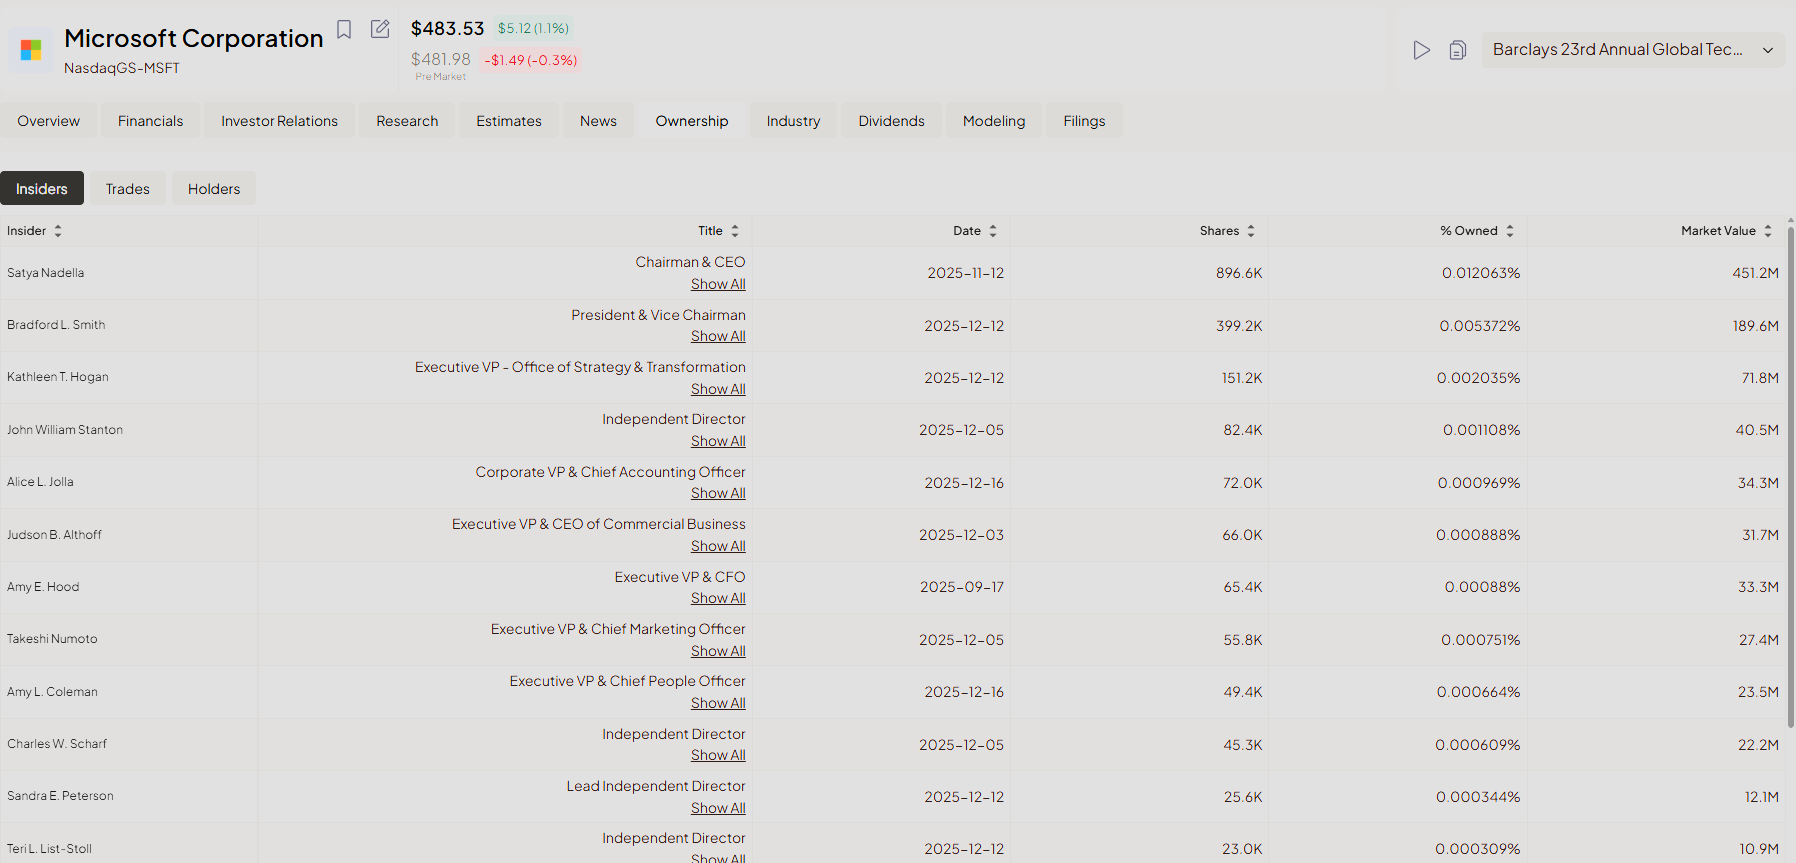Screen dimensions: 1796x863
Task: Click the Lead Independent Director title
Action: coord(656,786)
